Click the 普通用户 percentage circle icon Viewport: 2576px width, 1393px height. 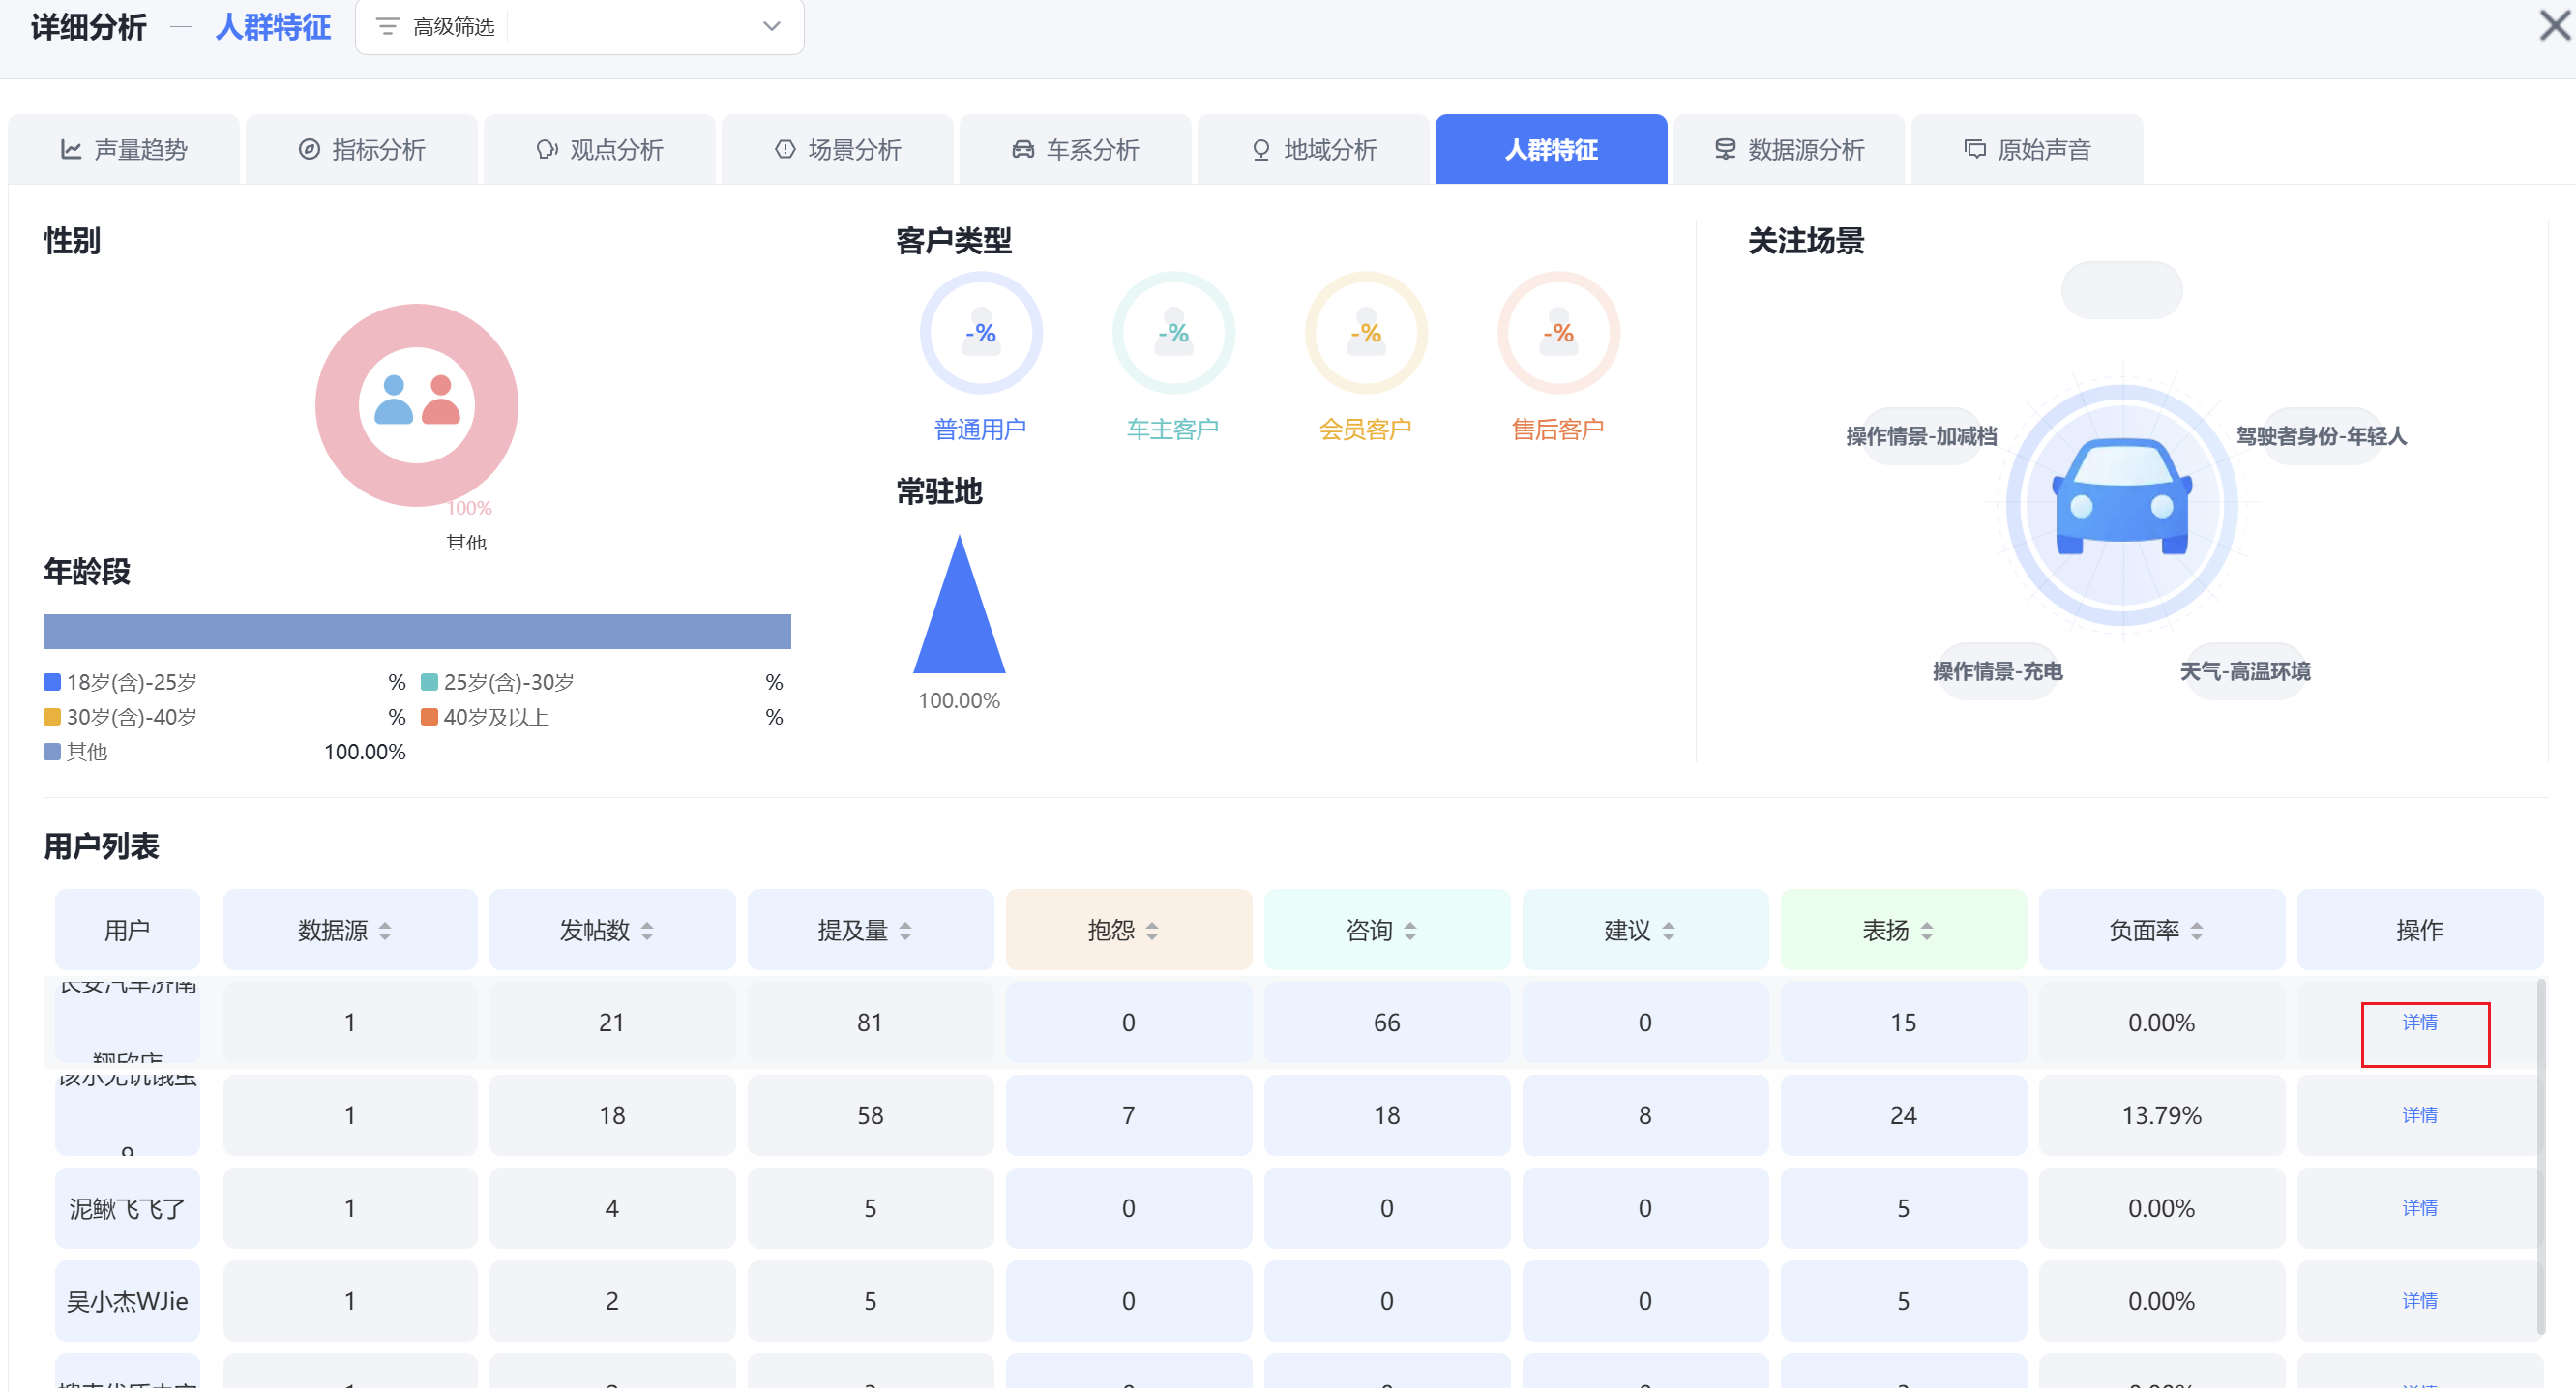coord(980,333)
